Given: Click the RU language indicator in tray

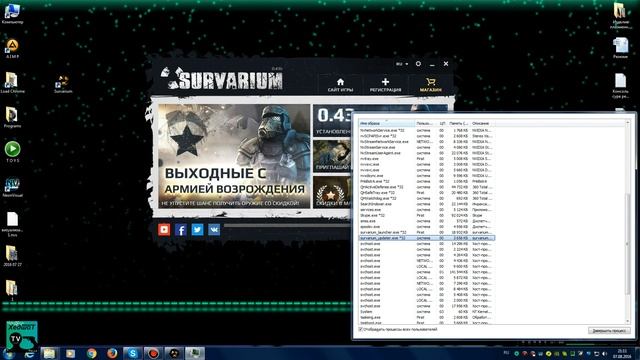Looking at the screenshot, I should pyautogui.click(x=507, y=353).
